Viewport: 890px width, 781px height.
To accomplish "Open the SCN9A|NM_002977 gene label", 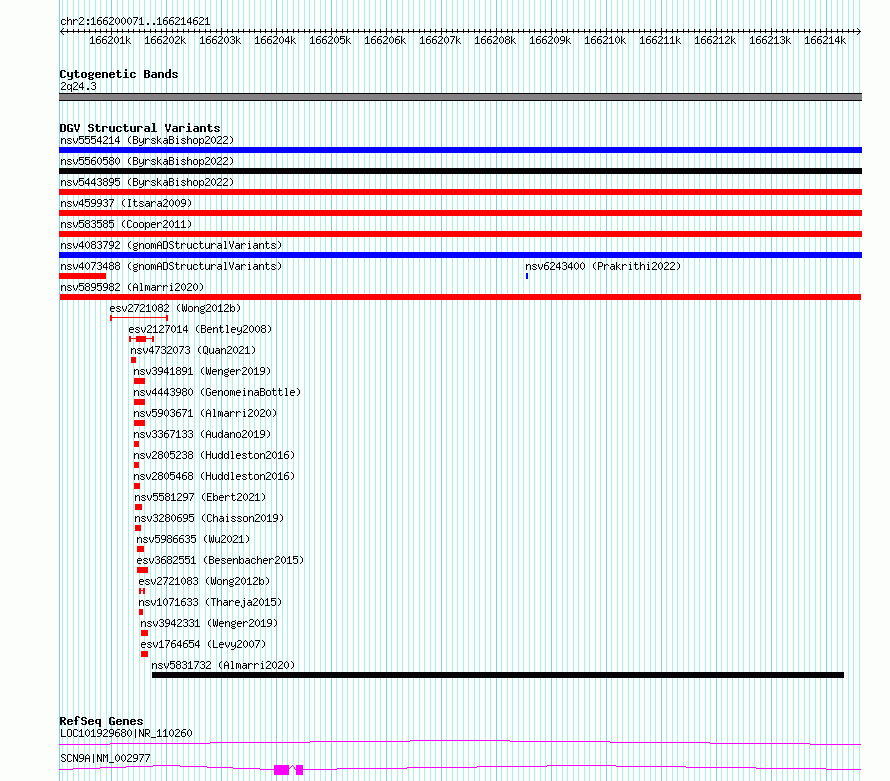I will [x=105, y=758].
